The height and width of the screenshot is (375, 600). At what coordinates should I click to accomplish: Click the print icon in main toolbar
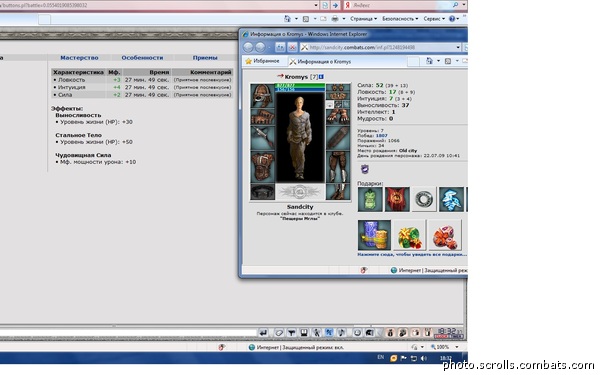tap(335, 19)
